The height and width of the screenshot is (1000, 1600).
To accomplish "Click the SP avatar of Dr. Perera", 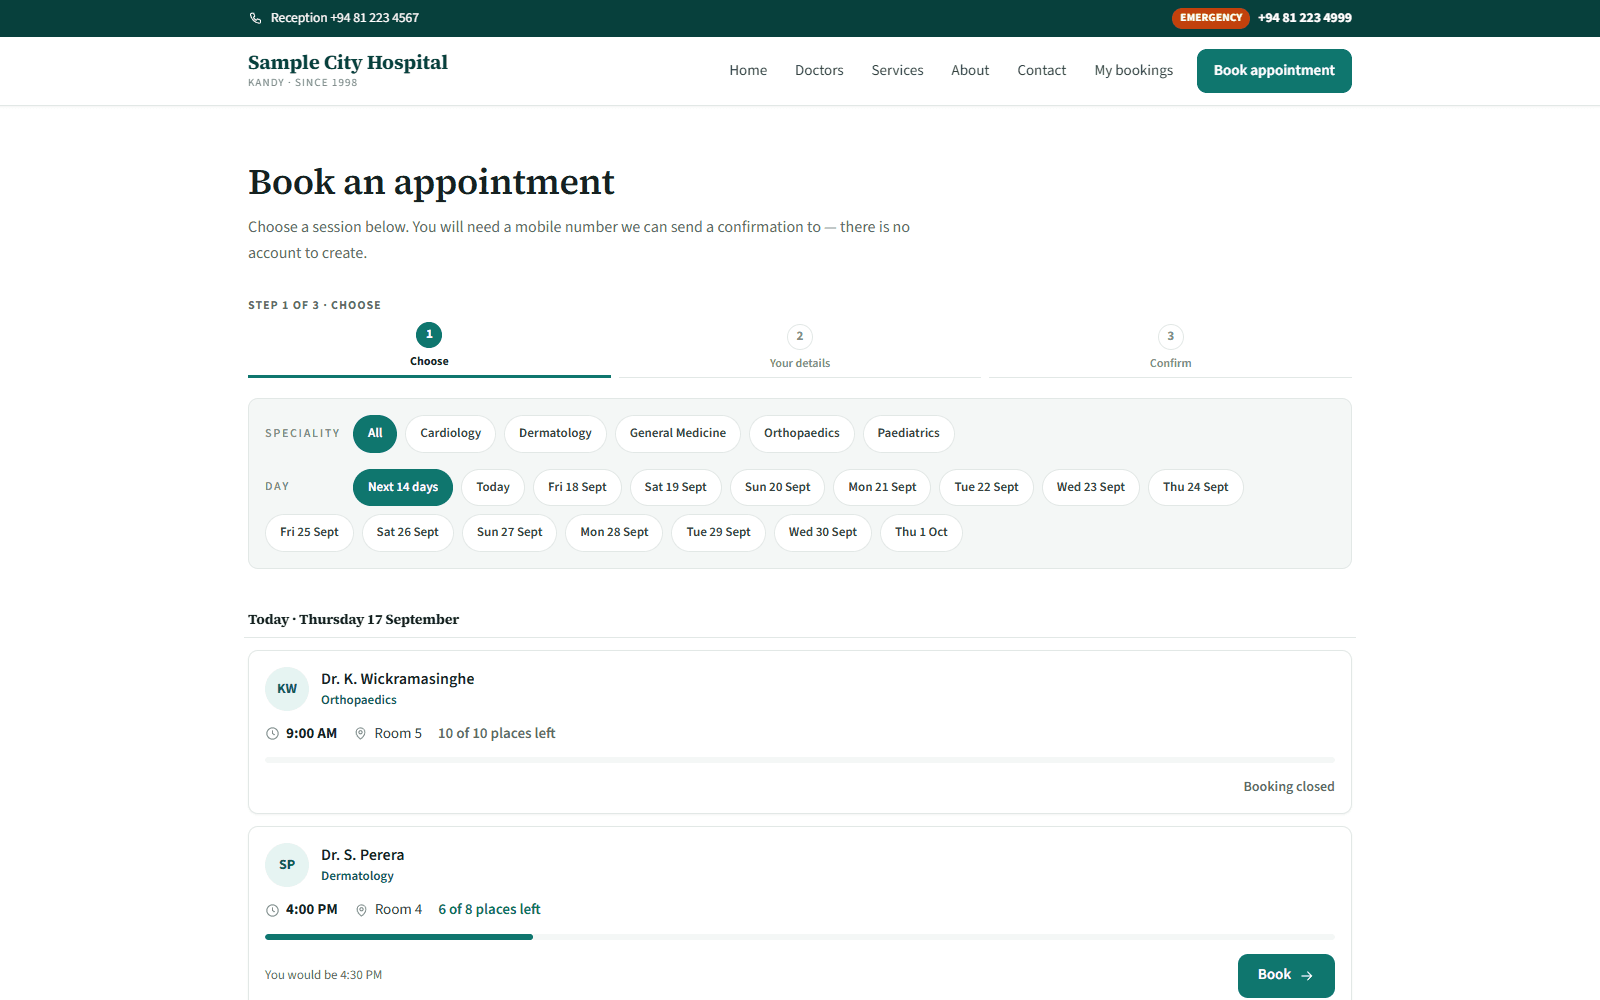I will pyautogui.click(x=287, y=865).
